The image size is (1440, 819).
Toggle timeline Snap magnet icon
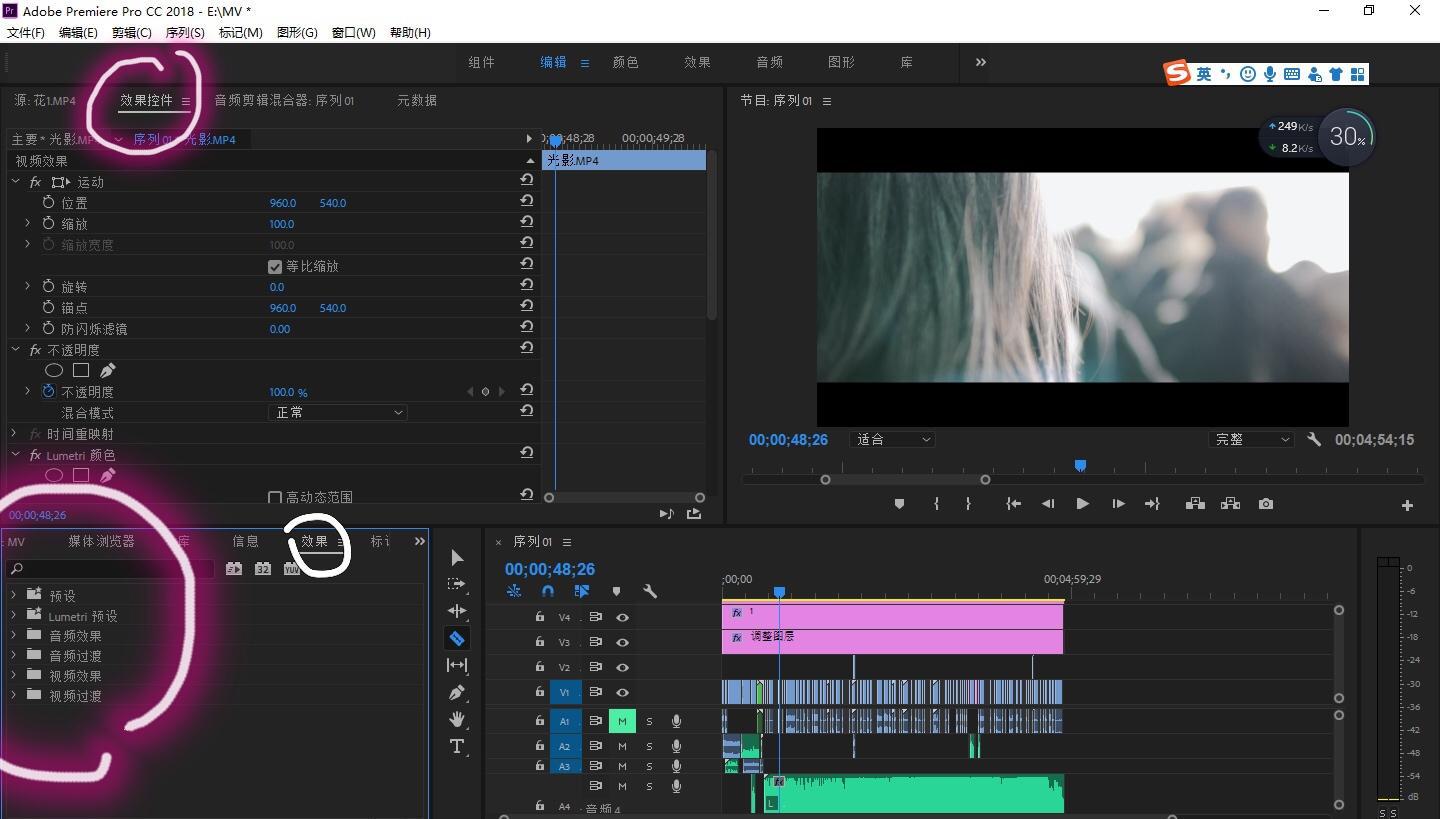(x=548, y=591)
